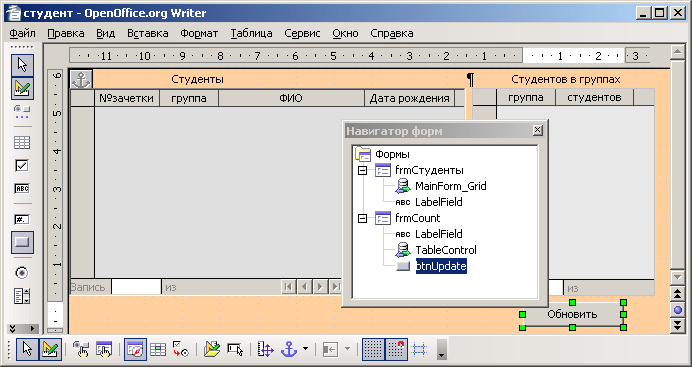Viewport: 692px width, 367px height.
Task: Click the Add Field icon in the bottom toolbar
Action: (158, 350)
